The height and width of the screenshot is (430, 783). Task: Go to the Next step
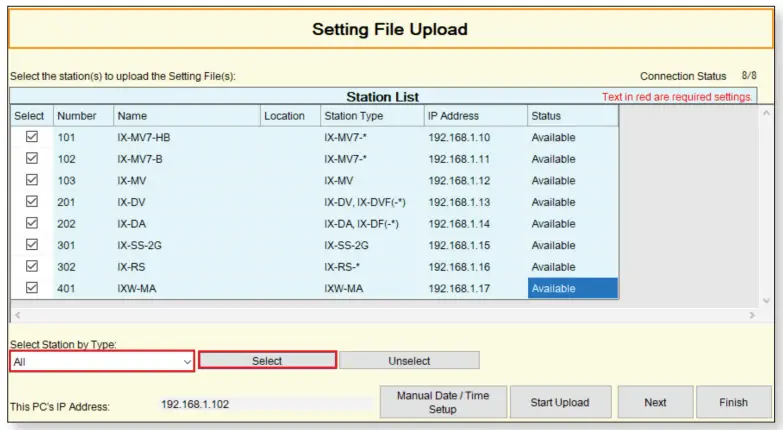(655, 402)
